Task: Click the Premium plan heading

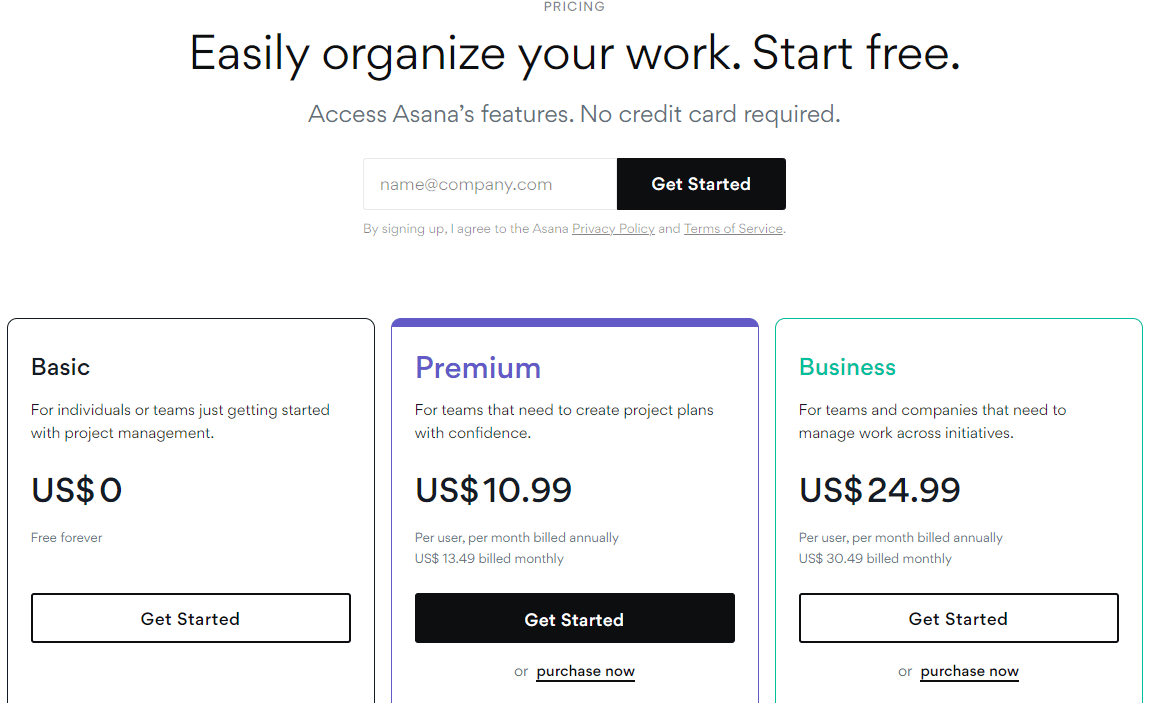Action: point(478,368)
